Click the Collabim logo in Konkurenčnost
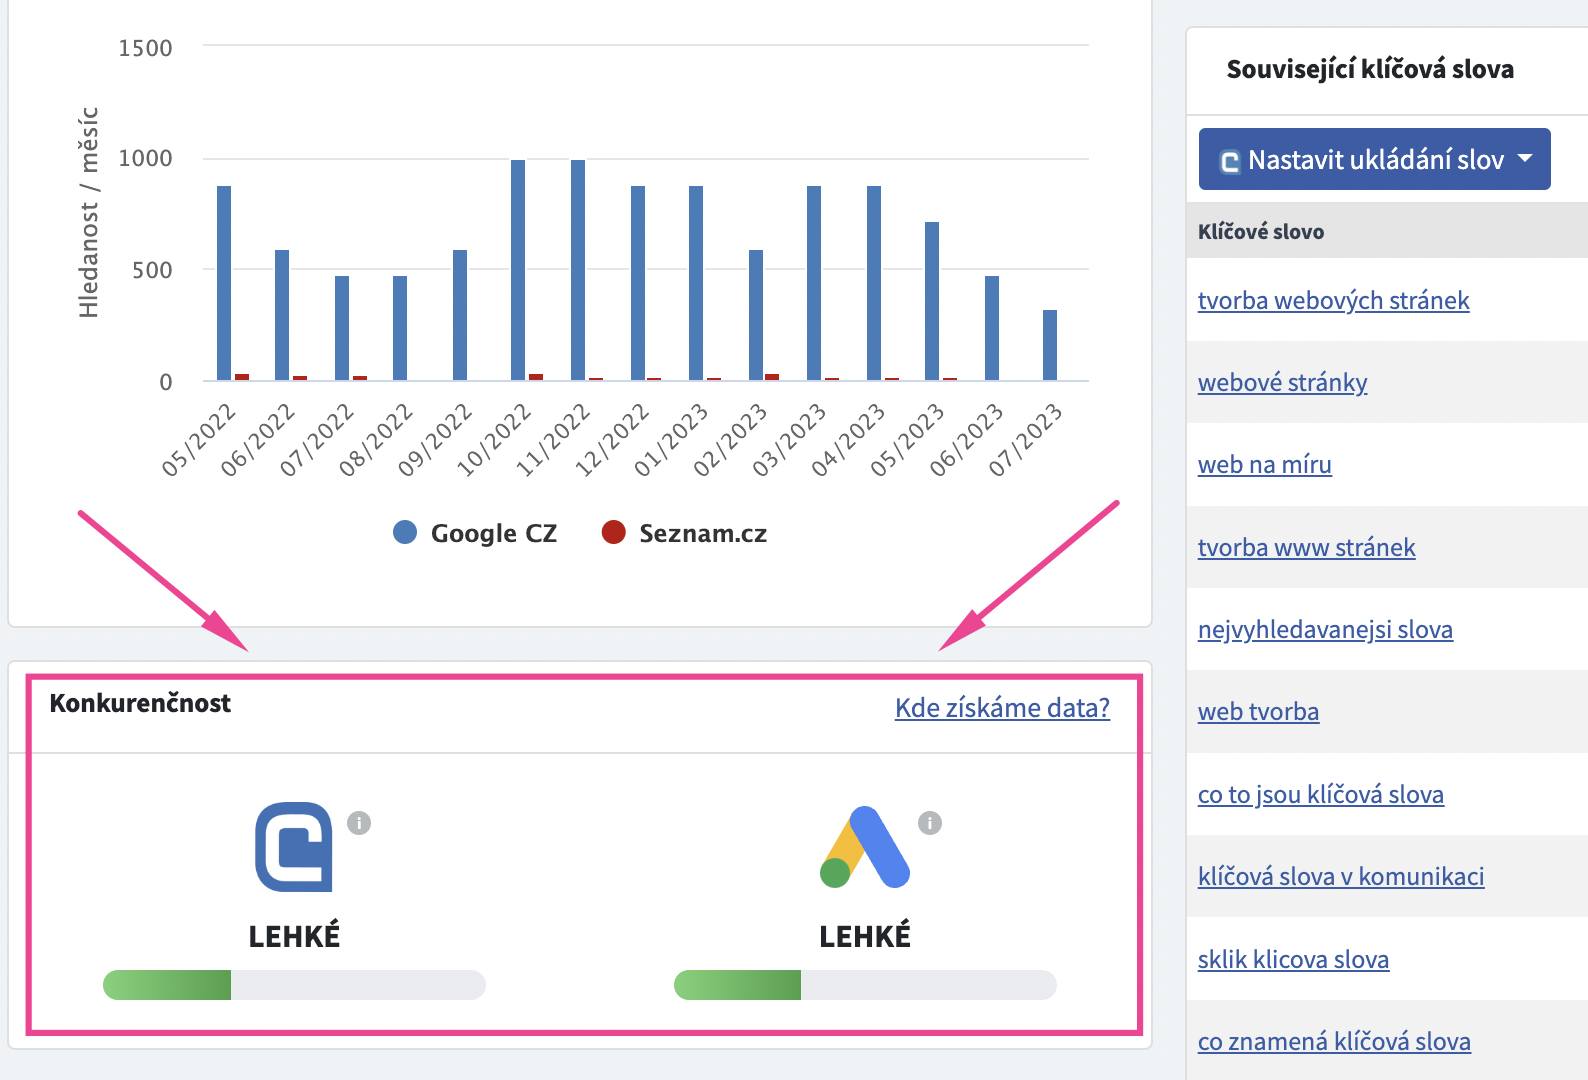1588x1080 pixels. pos(294,847)
